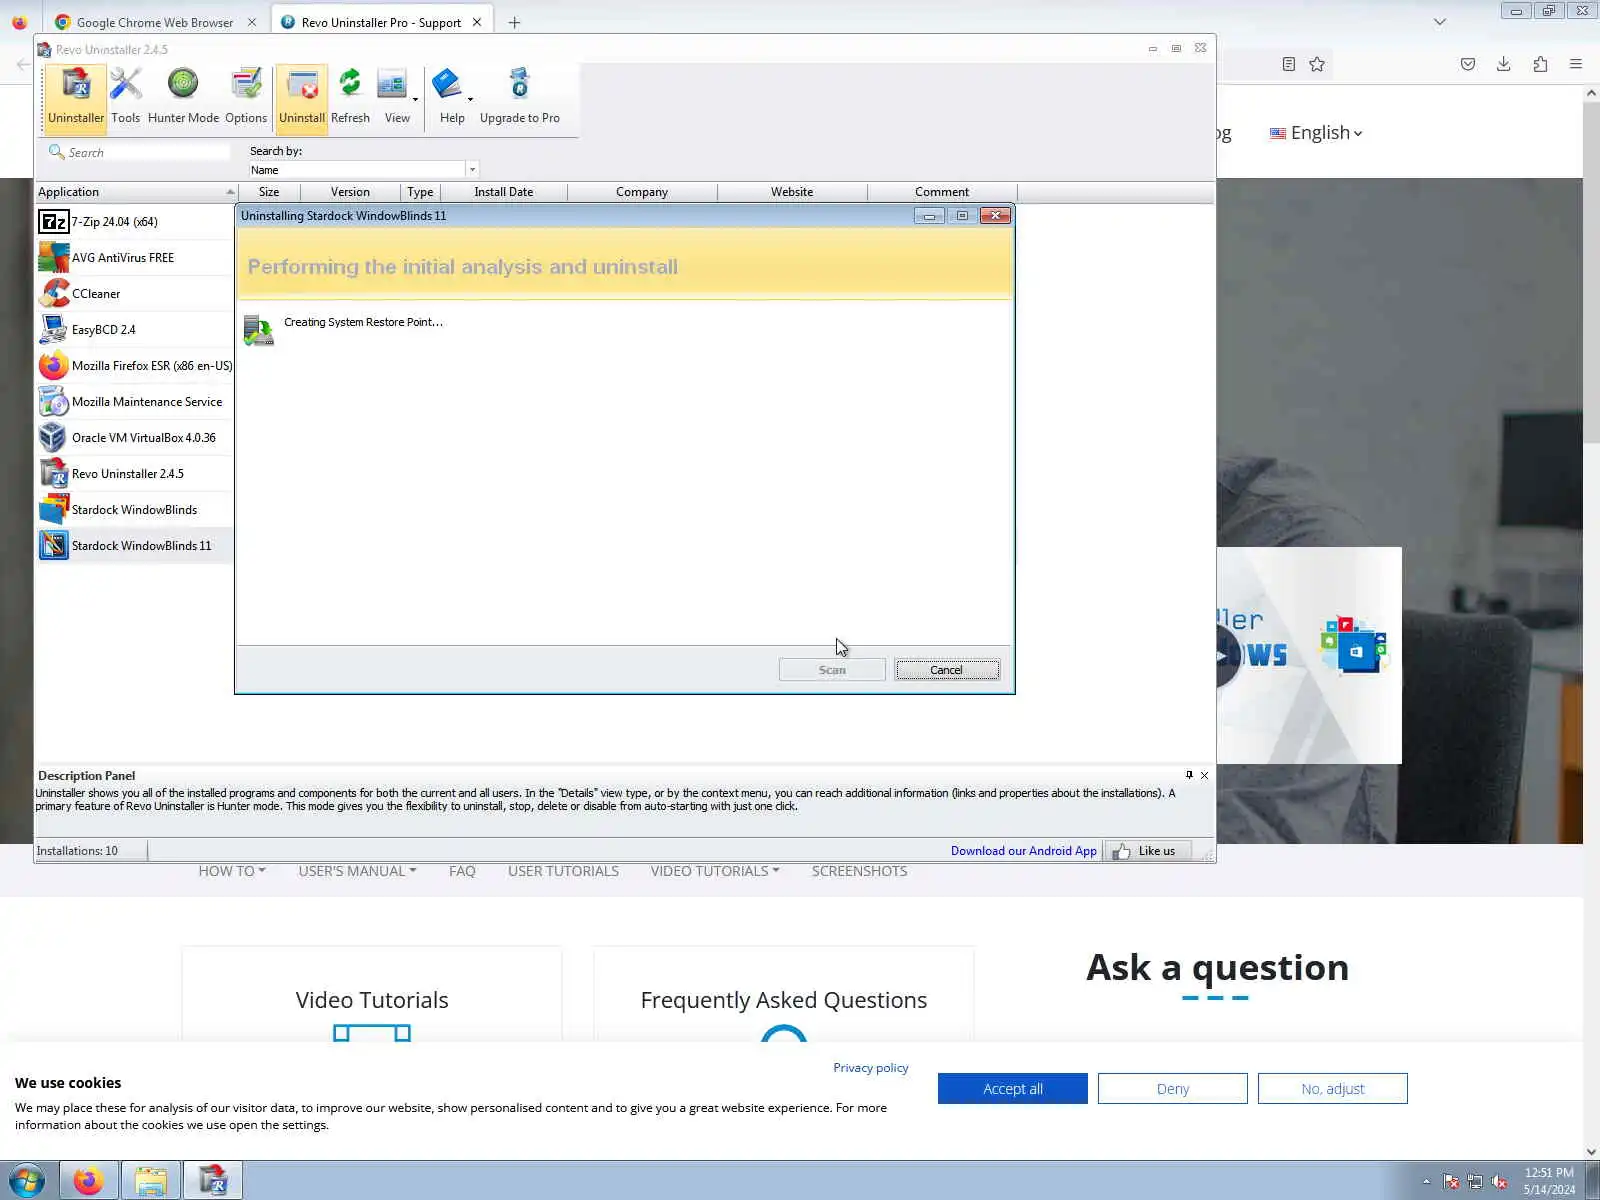1600x1200 pixels.
Task: Toggle Firefox reader view icon
Action: coord(1289,64)
